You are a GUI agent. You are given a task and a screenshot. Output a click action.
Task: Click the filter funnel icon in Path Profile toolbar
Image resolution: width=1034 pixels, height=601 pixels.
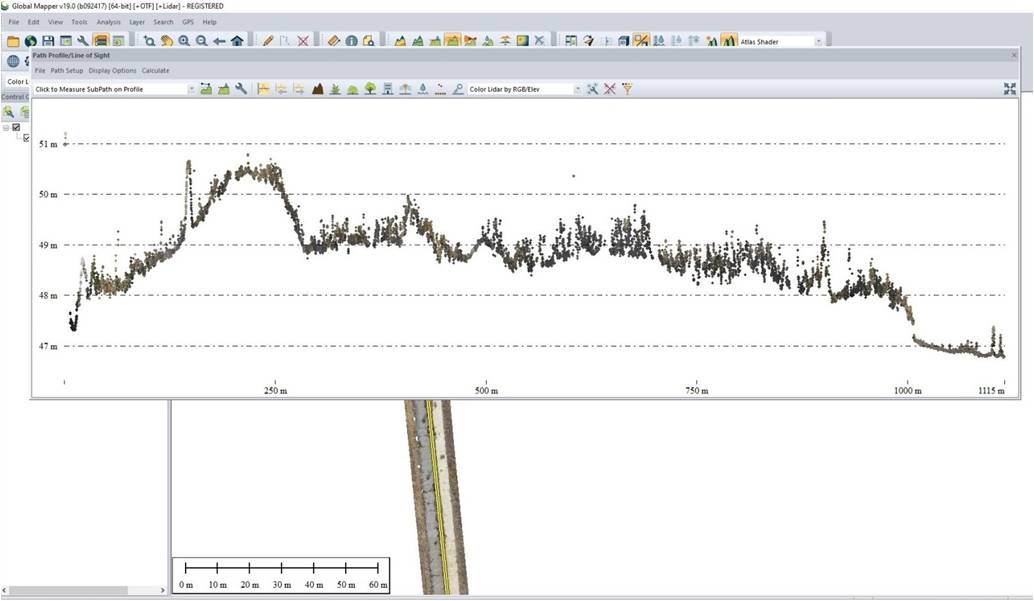[x=627, y=89]
